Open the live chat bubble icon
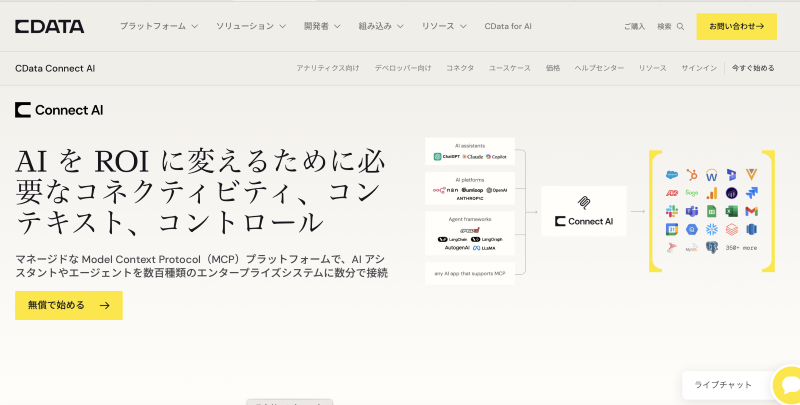The image size is (800, 405). point(788,385)
